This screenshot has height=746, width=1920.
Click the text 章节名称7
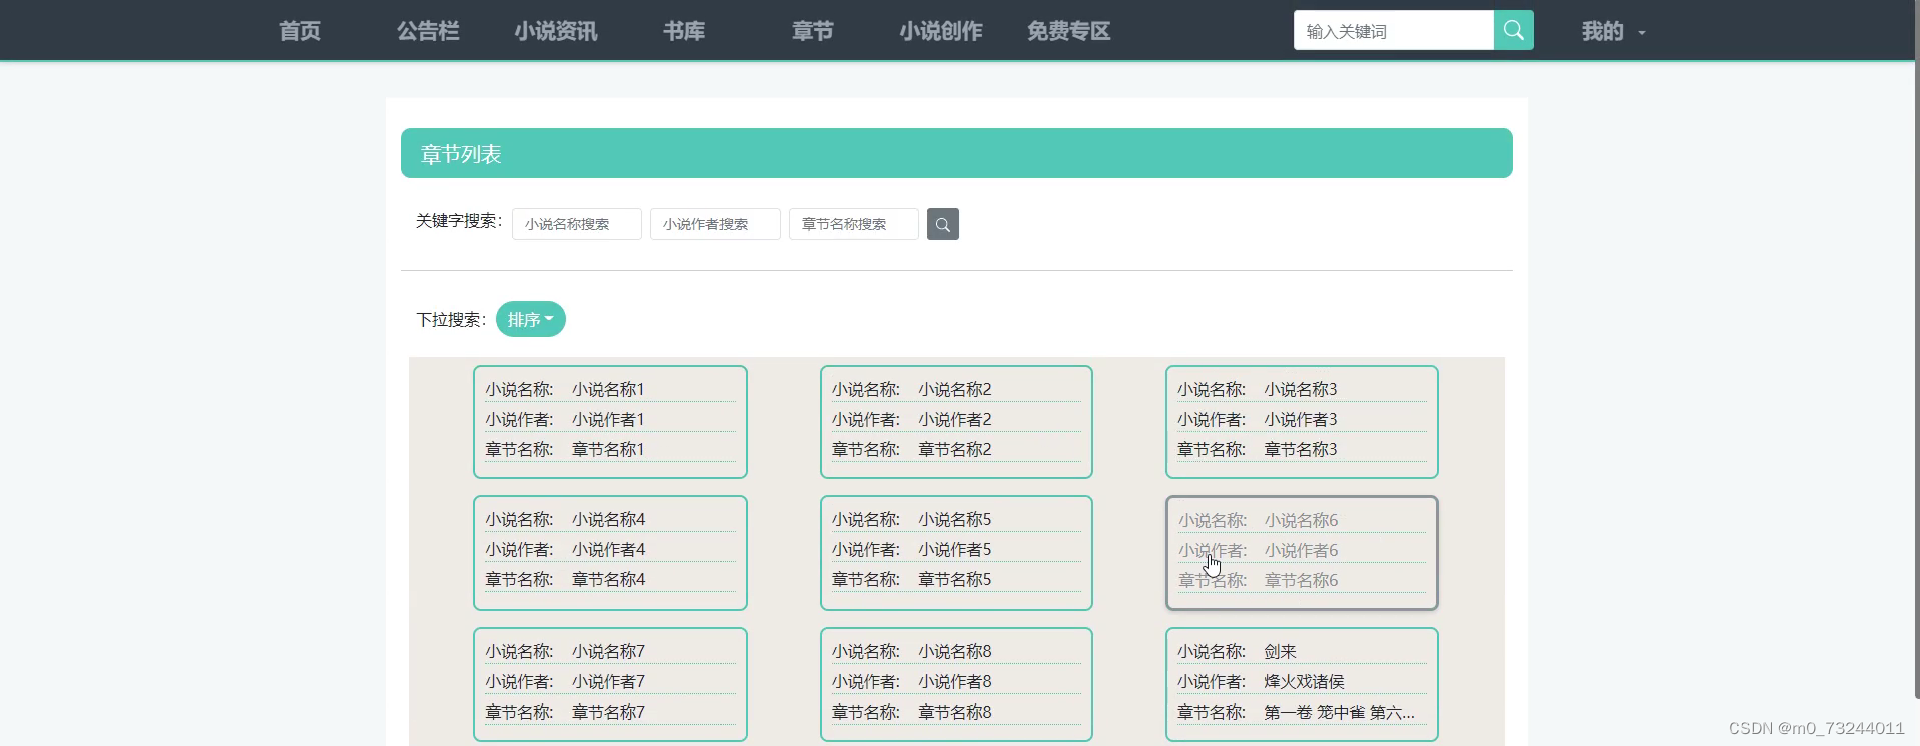[608, 712]
